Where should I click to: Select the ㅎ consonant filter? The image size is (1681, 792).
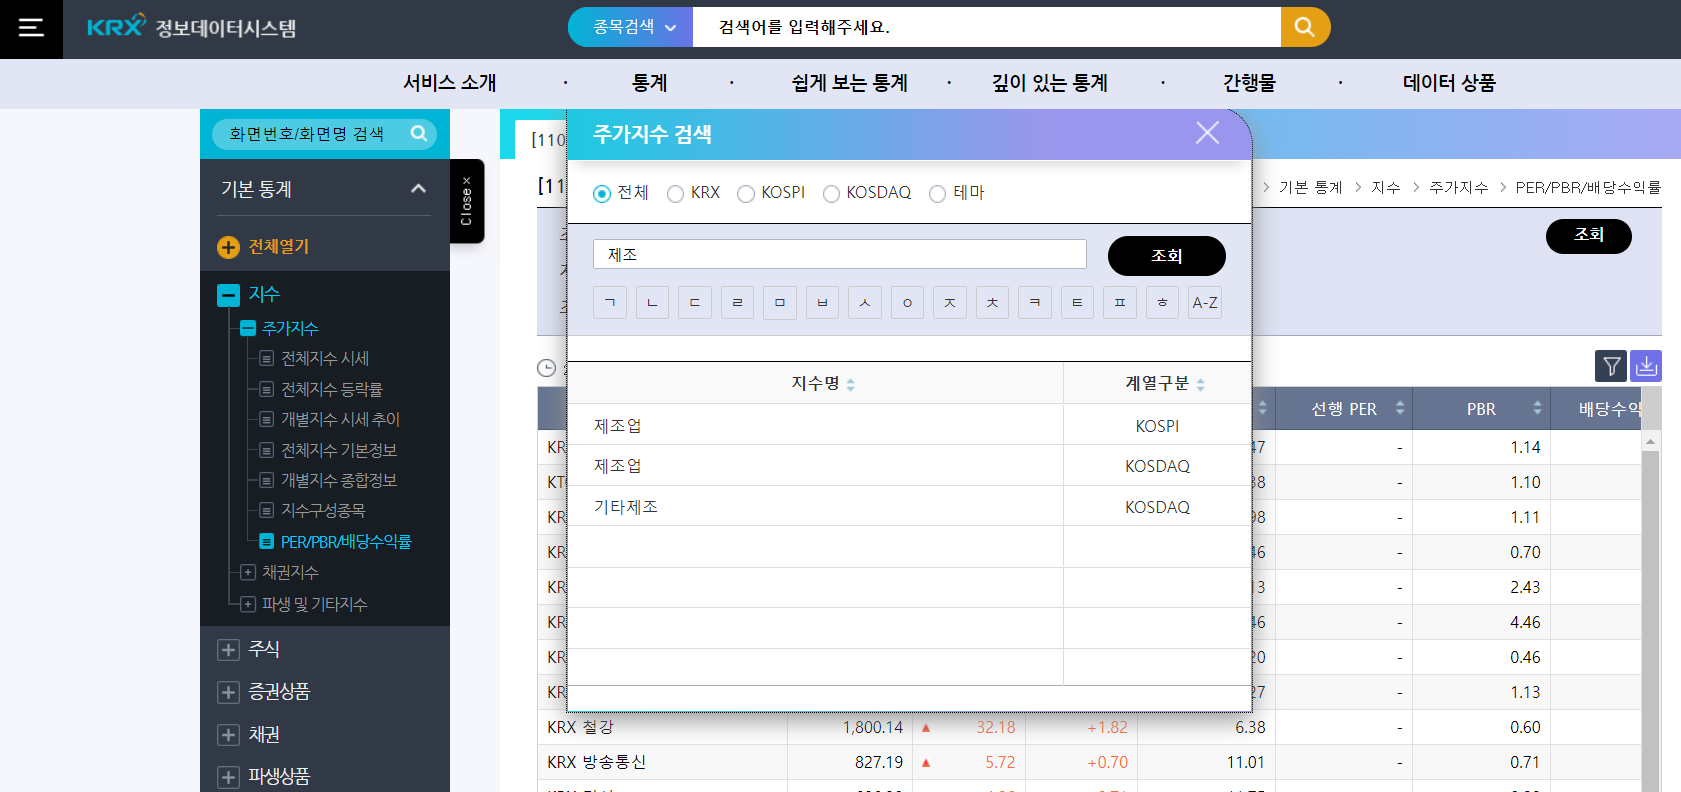1162,303
